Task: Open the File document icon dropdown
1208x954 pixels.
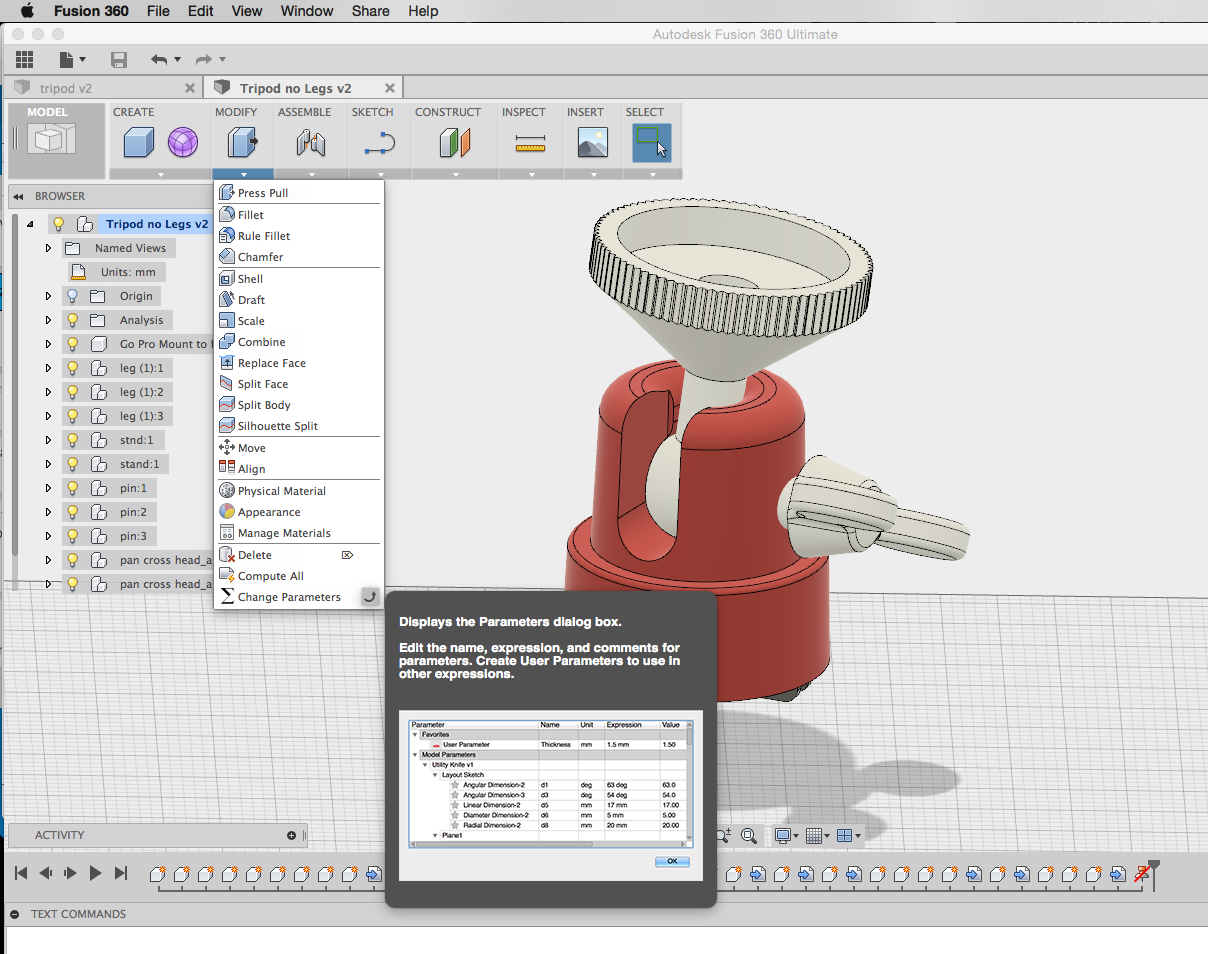Action: tap(73, 60)
